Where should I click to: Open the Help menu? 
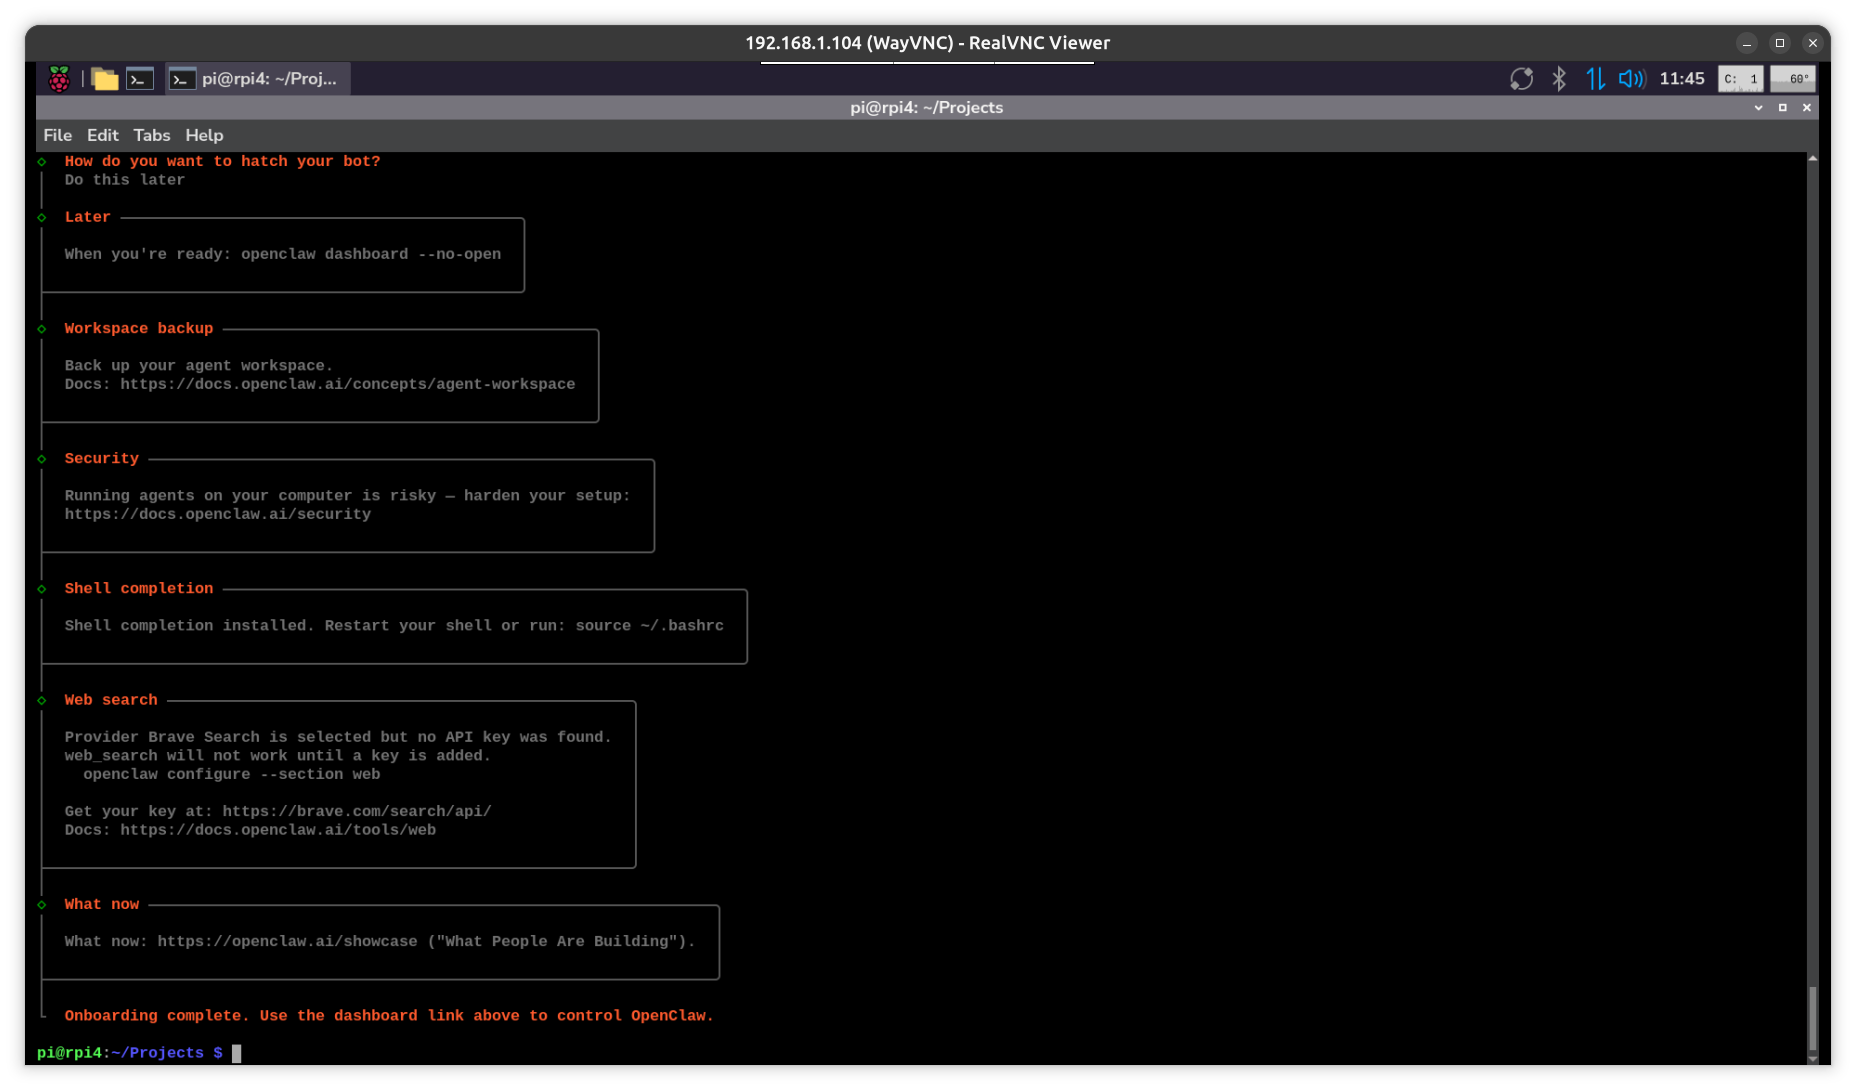coord(204,135)
